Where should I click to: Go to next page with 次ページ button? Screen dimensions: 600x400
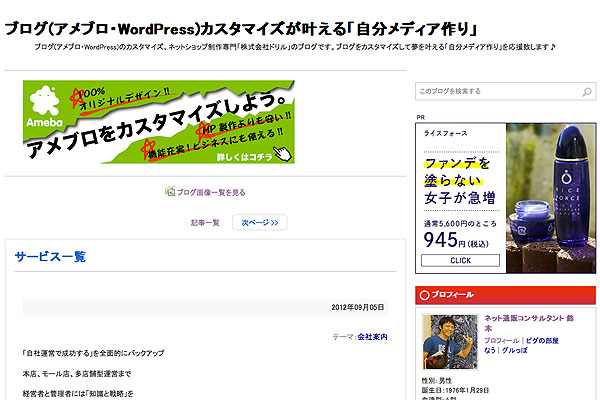(259, 222)
